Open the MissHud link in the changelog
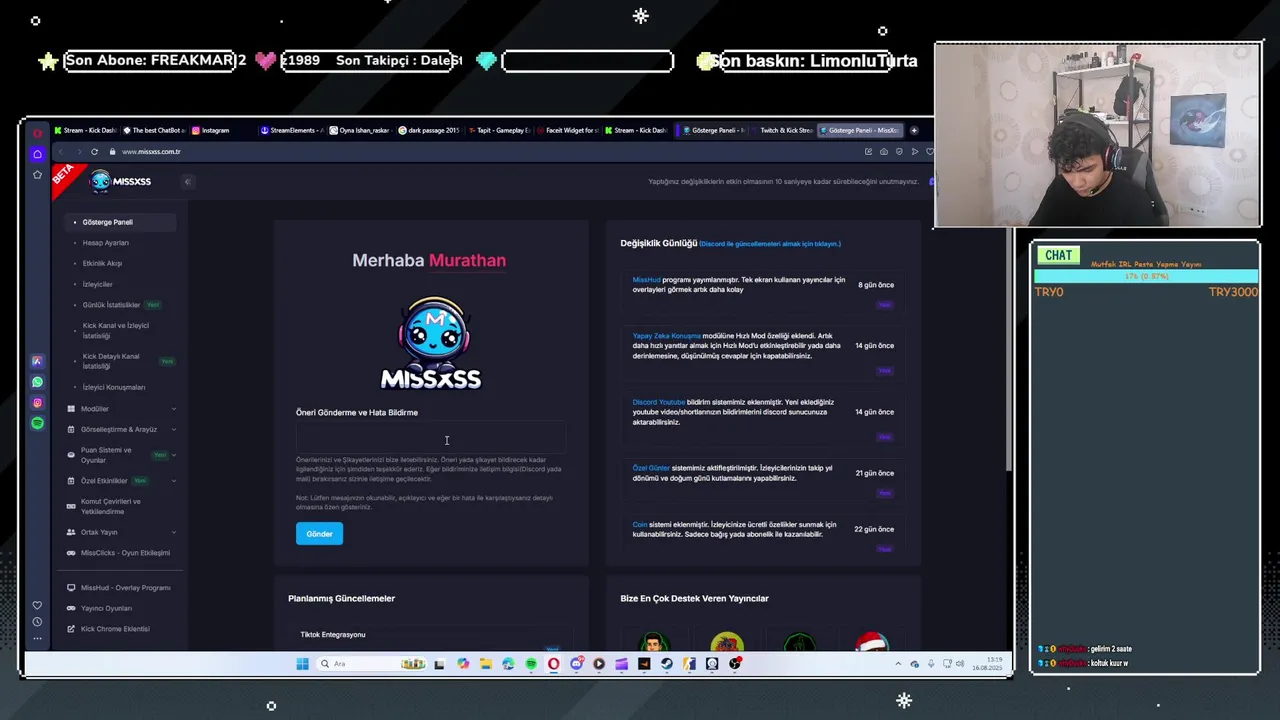The height and width of the screenshot is (720, 1280). tap(646, 280)
